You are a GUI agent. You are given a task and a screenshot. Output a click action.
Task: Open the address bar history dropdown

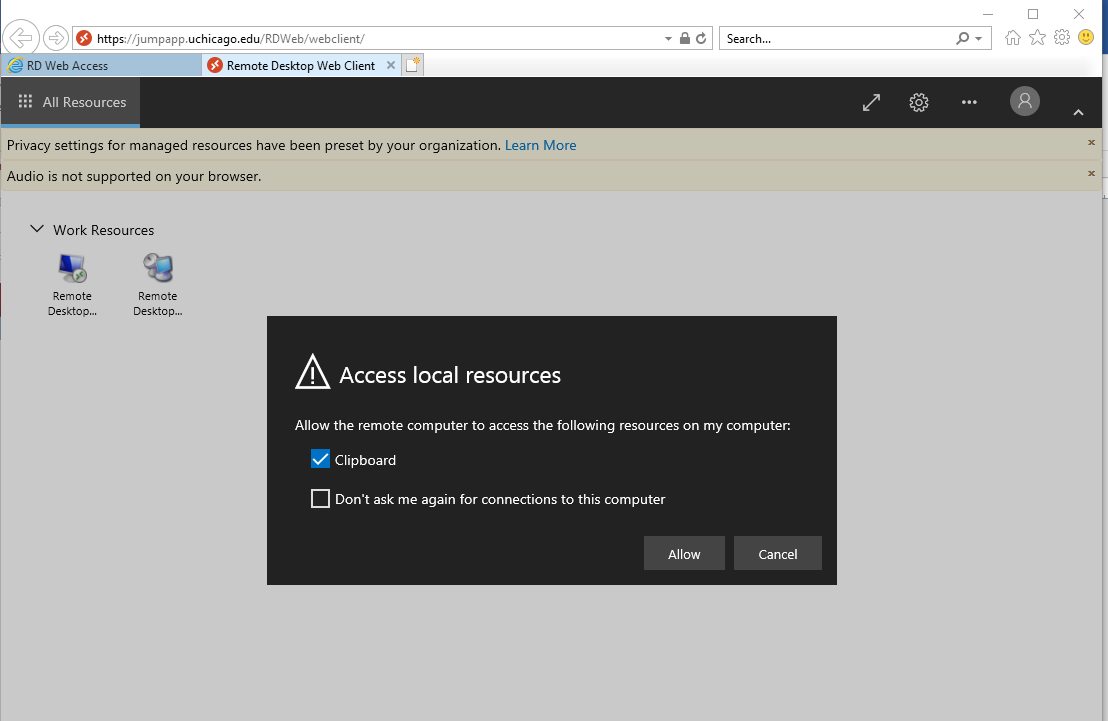click(x=667, y=38)
